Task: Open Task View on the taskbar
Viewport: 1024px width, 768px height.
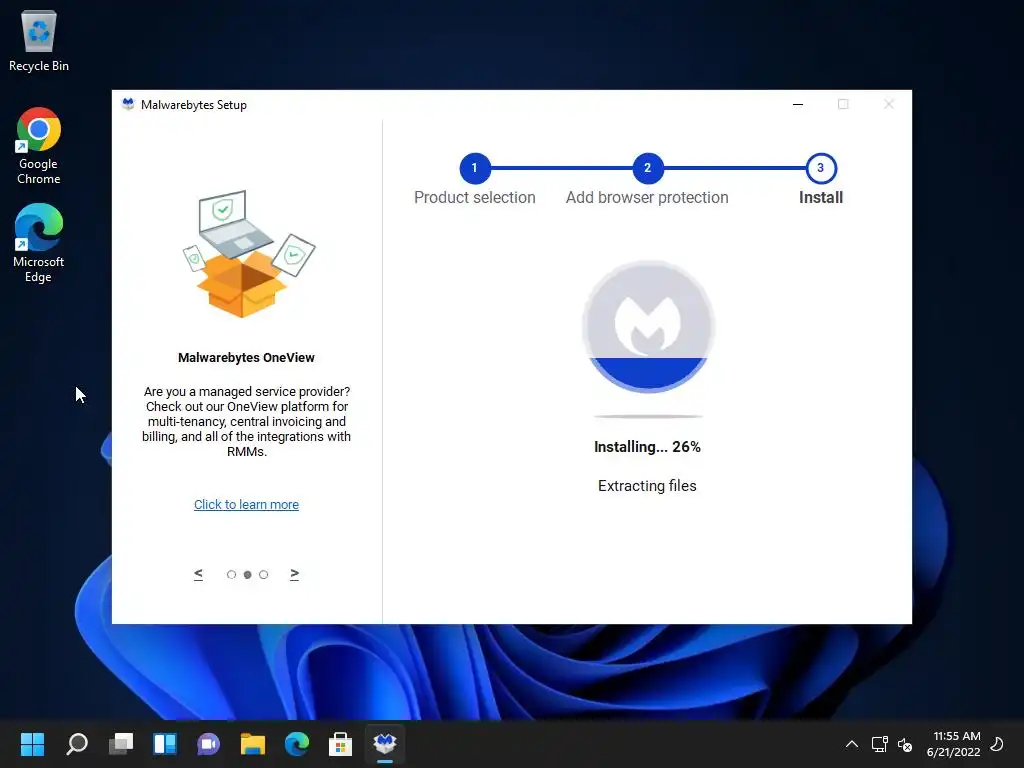Action: pyautogui.click(x=121, y=744)
